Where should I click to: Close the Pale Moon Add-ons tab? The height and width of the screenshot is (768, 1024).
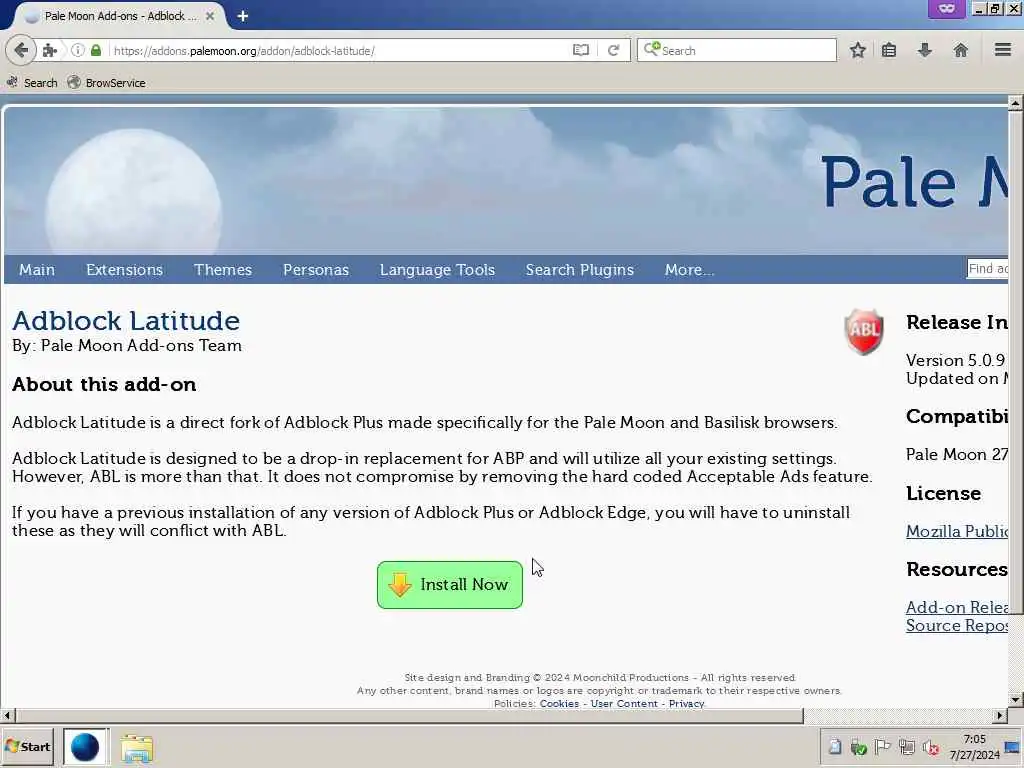(210, 16)
